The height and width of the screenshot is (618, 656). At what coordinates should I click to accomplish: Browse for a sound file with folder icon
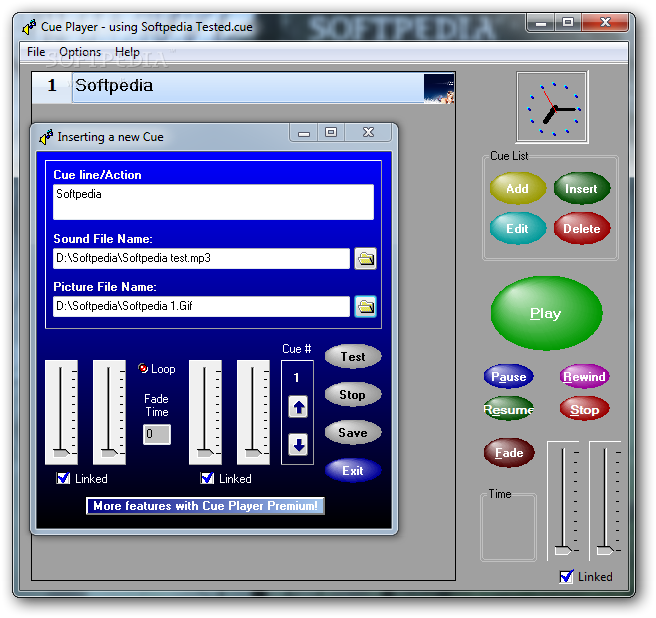click(365, 259)
